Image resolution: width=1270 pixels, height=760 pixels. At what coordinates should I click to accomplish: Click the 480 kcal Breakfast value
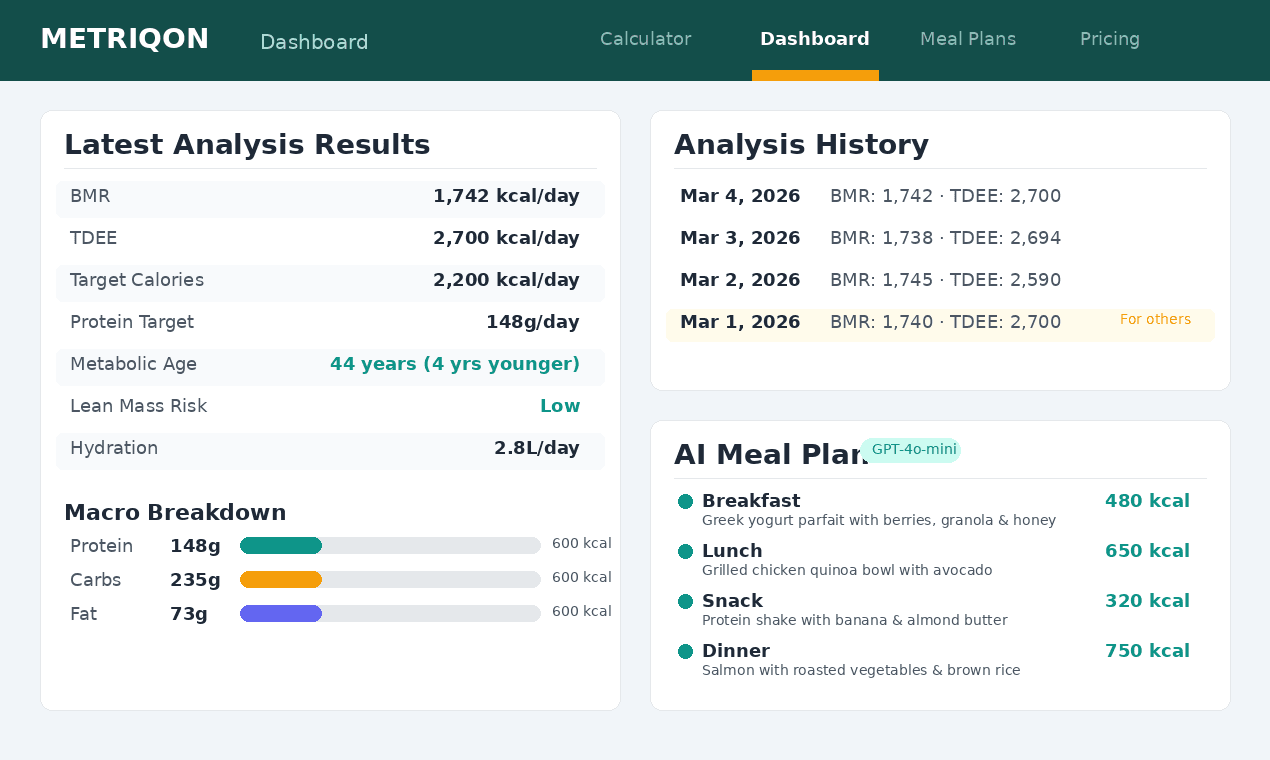pos(1147,500)
